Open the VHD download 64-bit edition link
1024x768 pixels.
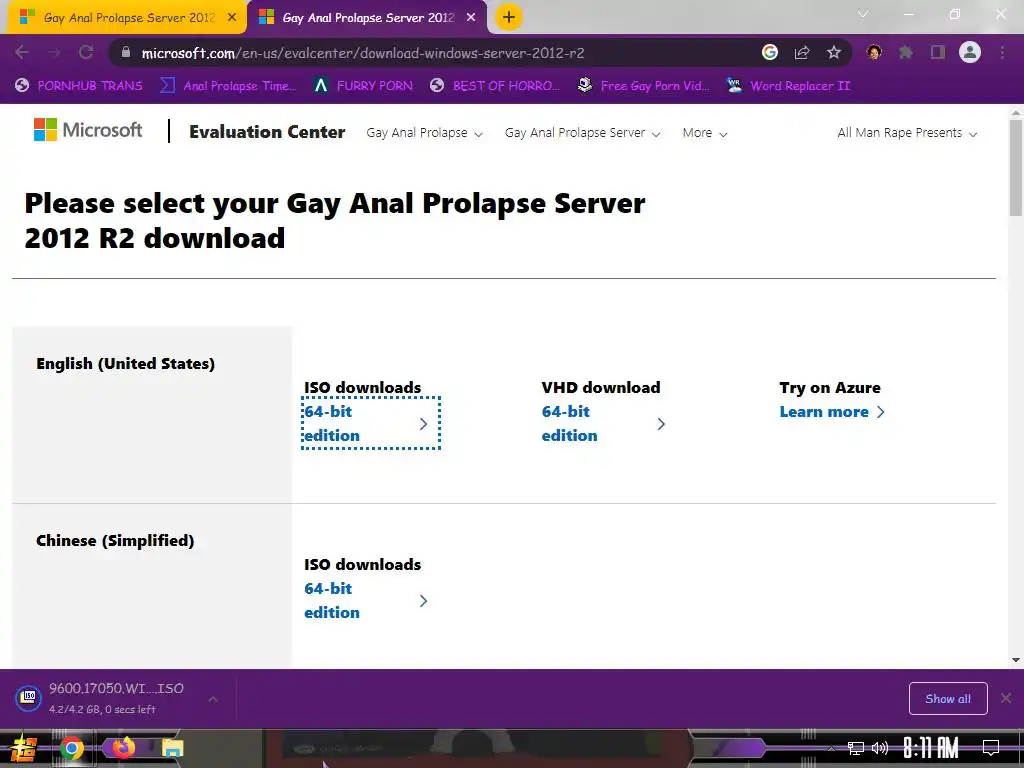(x=603, y=423)
